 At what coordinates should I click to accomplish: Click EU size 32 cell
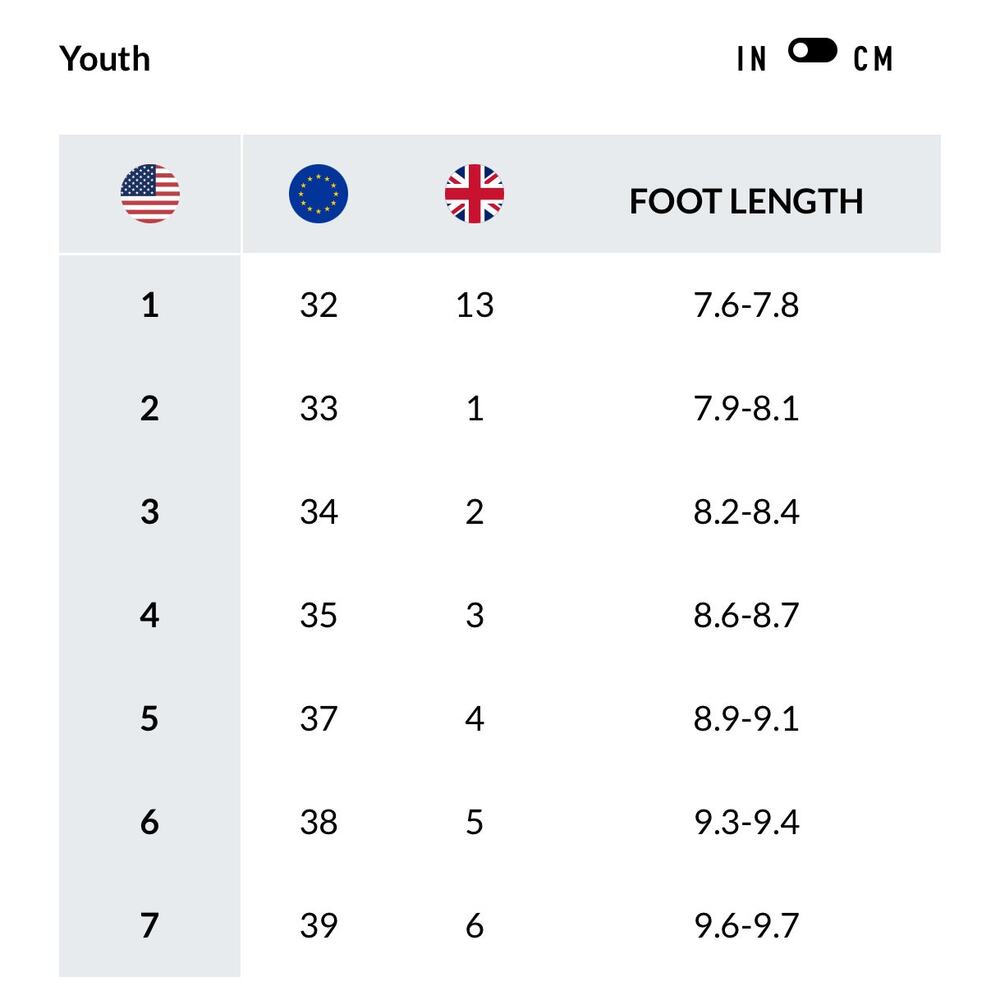[318, 305]
